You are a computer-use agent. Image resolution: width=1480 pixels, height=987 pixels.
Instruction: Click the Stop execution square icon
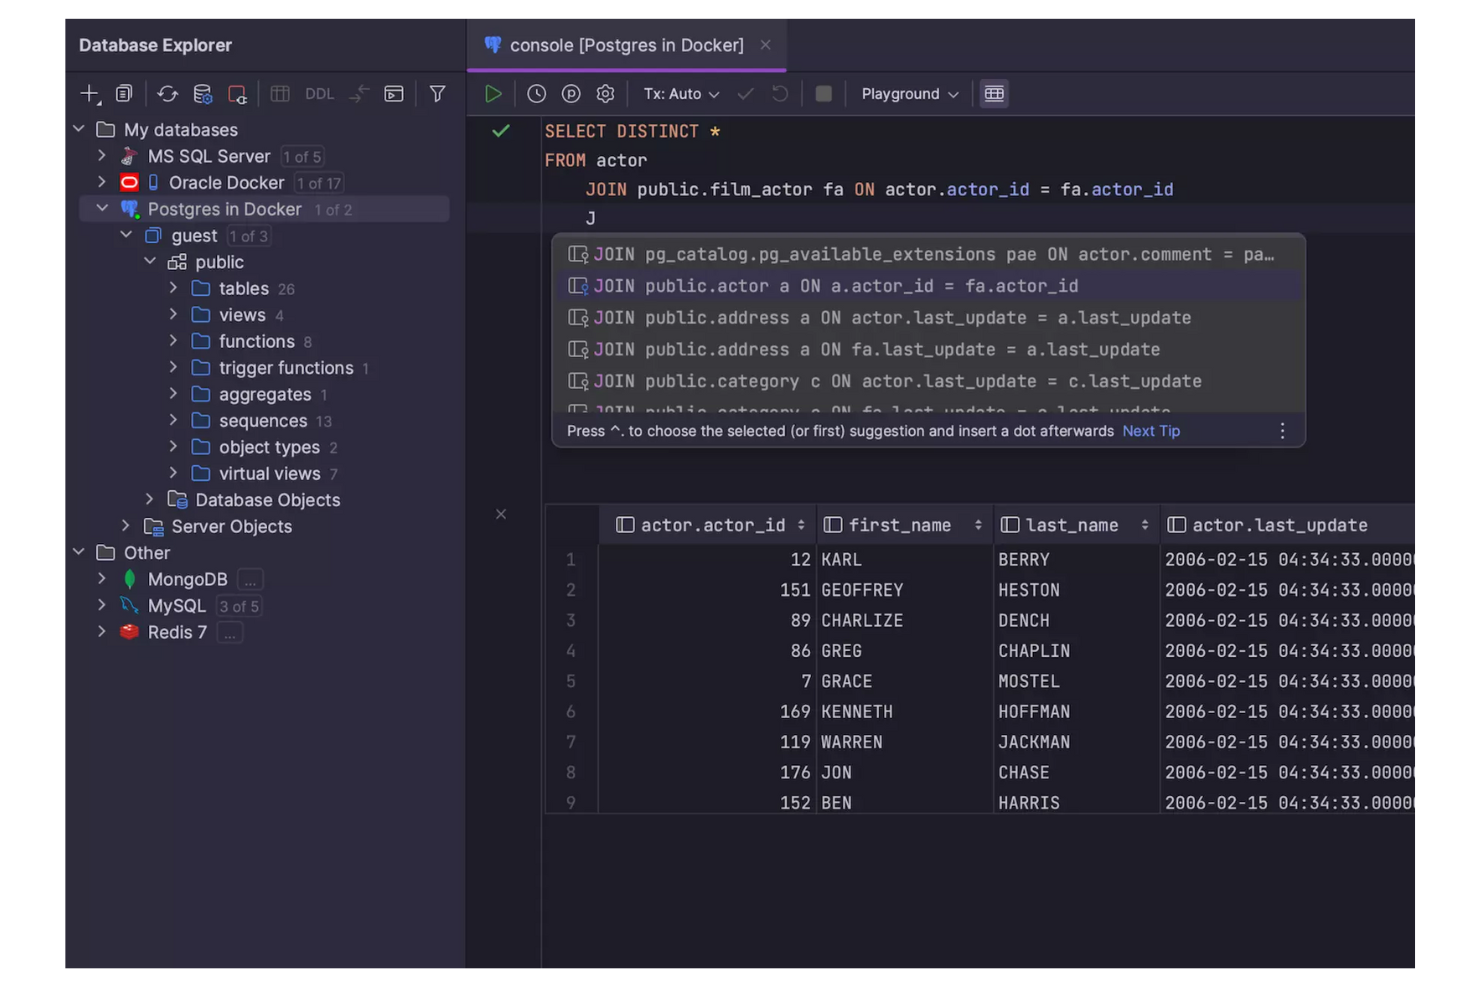(x=823, y=94)
